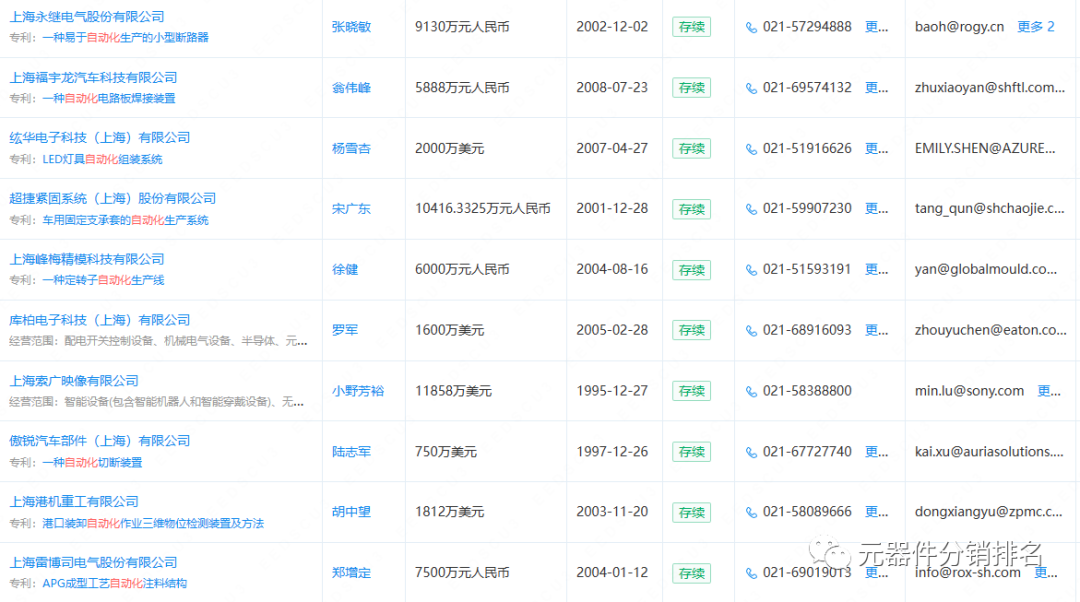The width and height of the screenshot is (1080, 602).
Task: Open legal representative 罗军
Action: coord(345,330)
